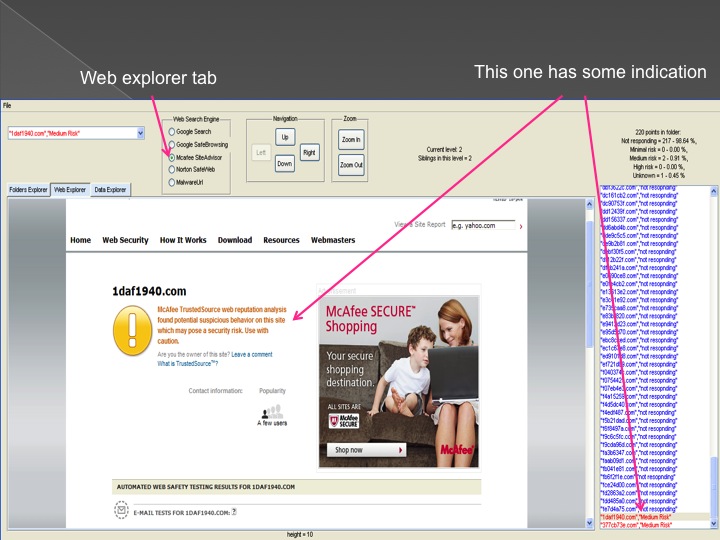This screenshot has width=720, height=540.
Task: Select Mcafee SiteAdvisor radio option
Action: coord(172,158)
